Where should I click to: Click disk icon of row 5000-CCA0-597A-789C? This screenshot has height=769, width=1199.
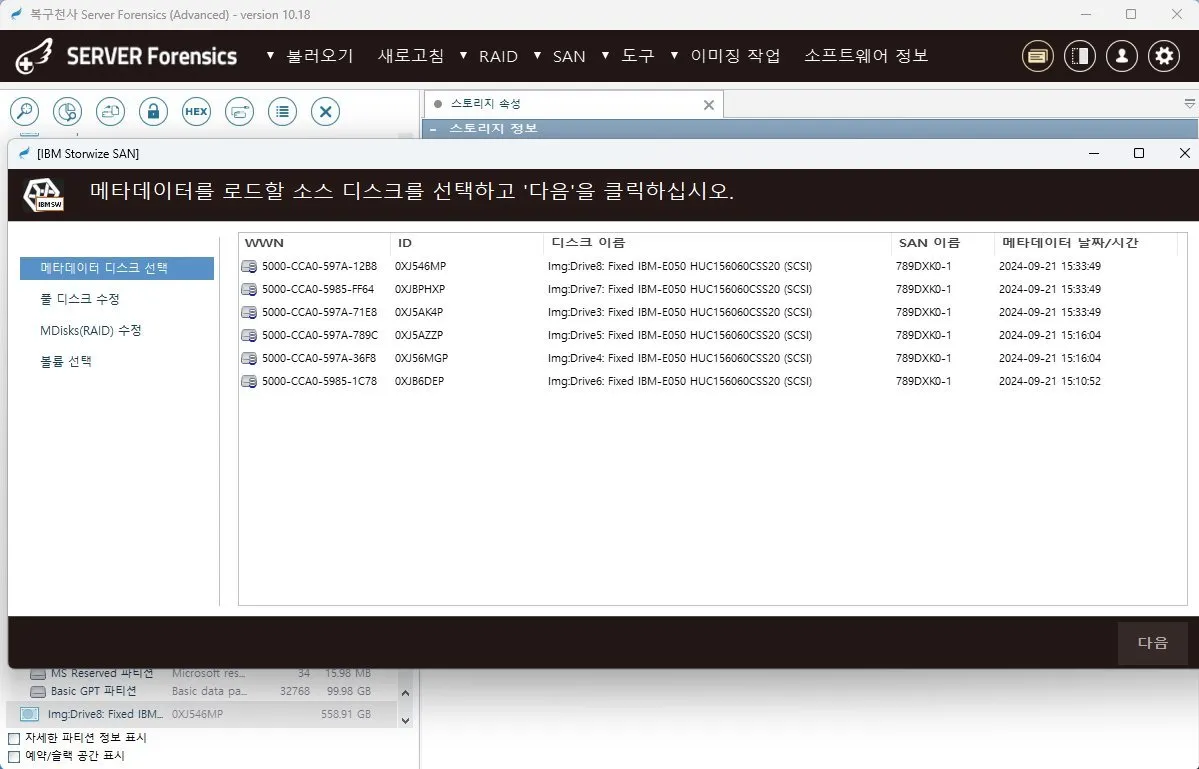(249, 335)
